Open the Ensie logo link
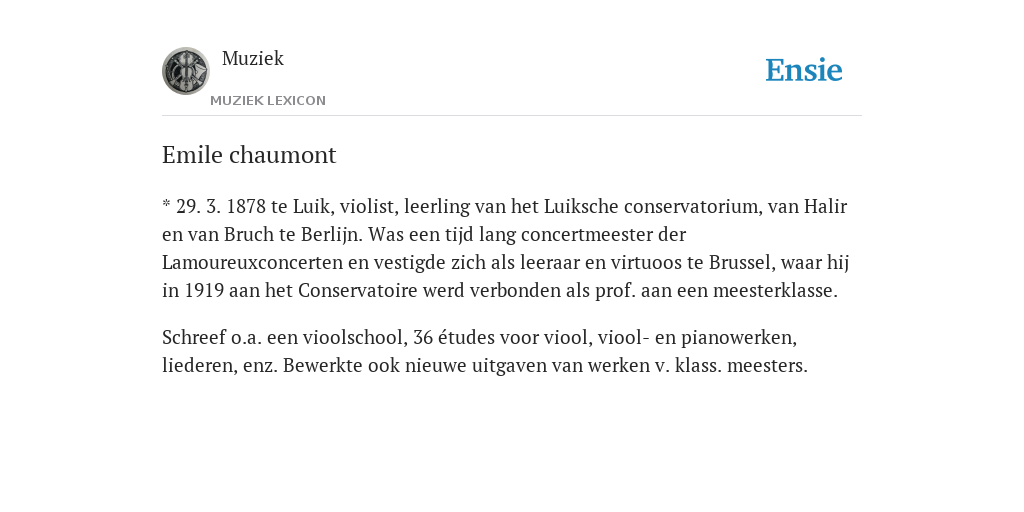Viewport: 1024px width, 512px height. pos(803,70)
